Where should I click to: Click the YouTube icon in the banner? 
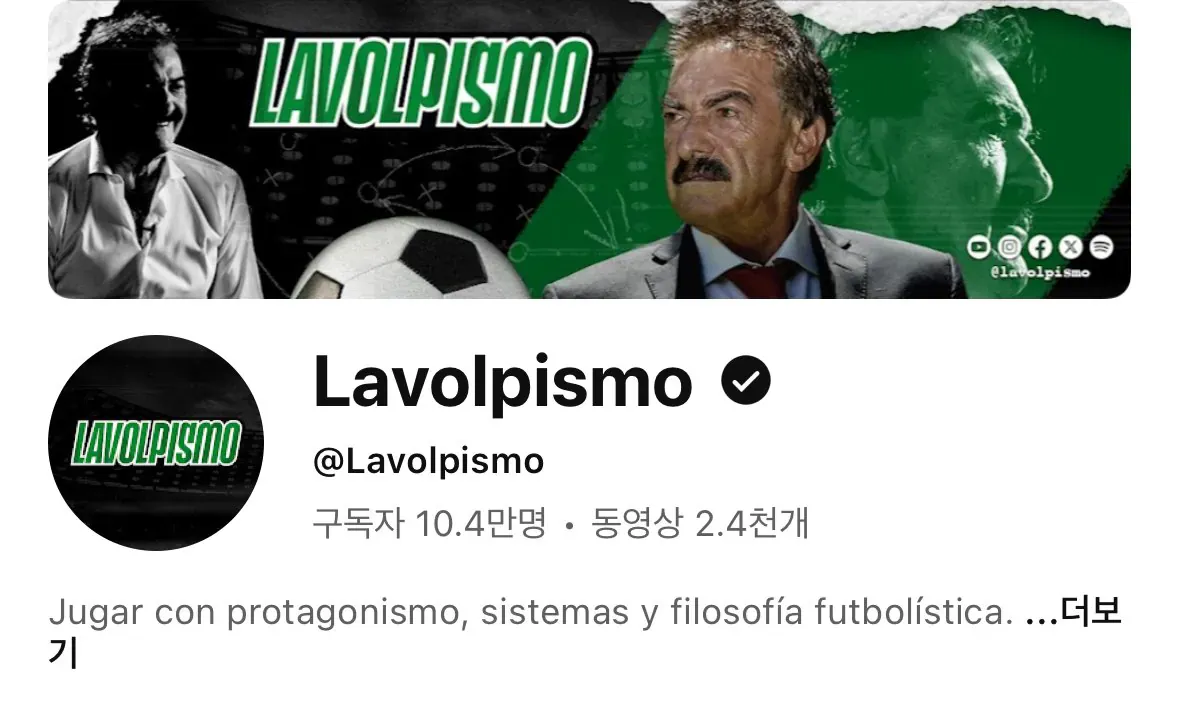978,247
